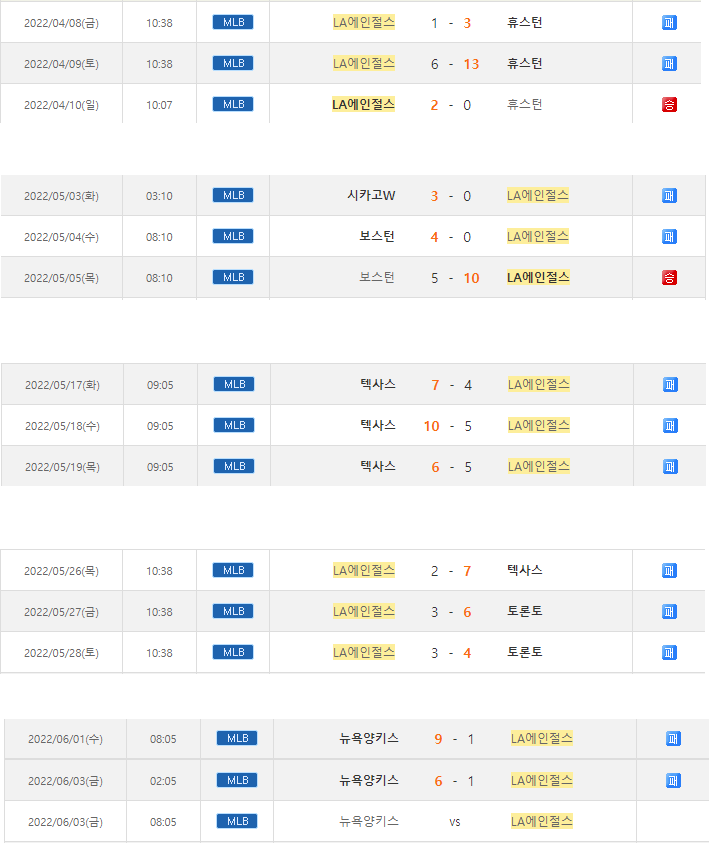The width and height of the screenshot is (709, 843).
Task: Click the loss icon for the 2022/05/18 game
Action: (670, 425)
